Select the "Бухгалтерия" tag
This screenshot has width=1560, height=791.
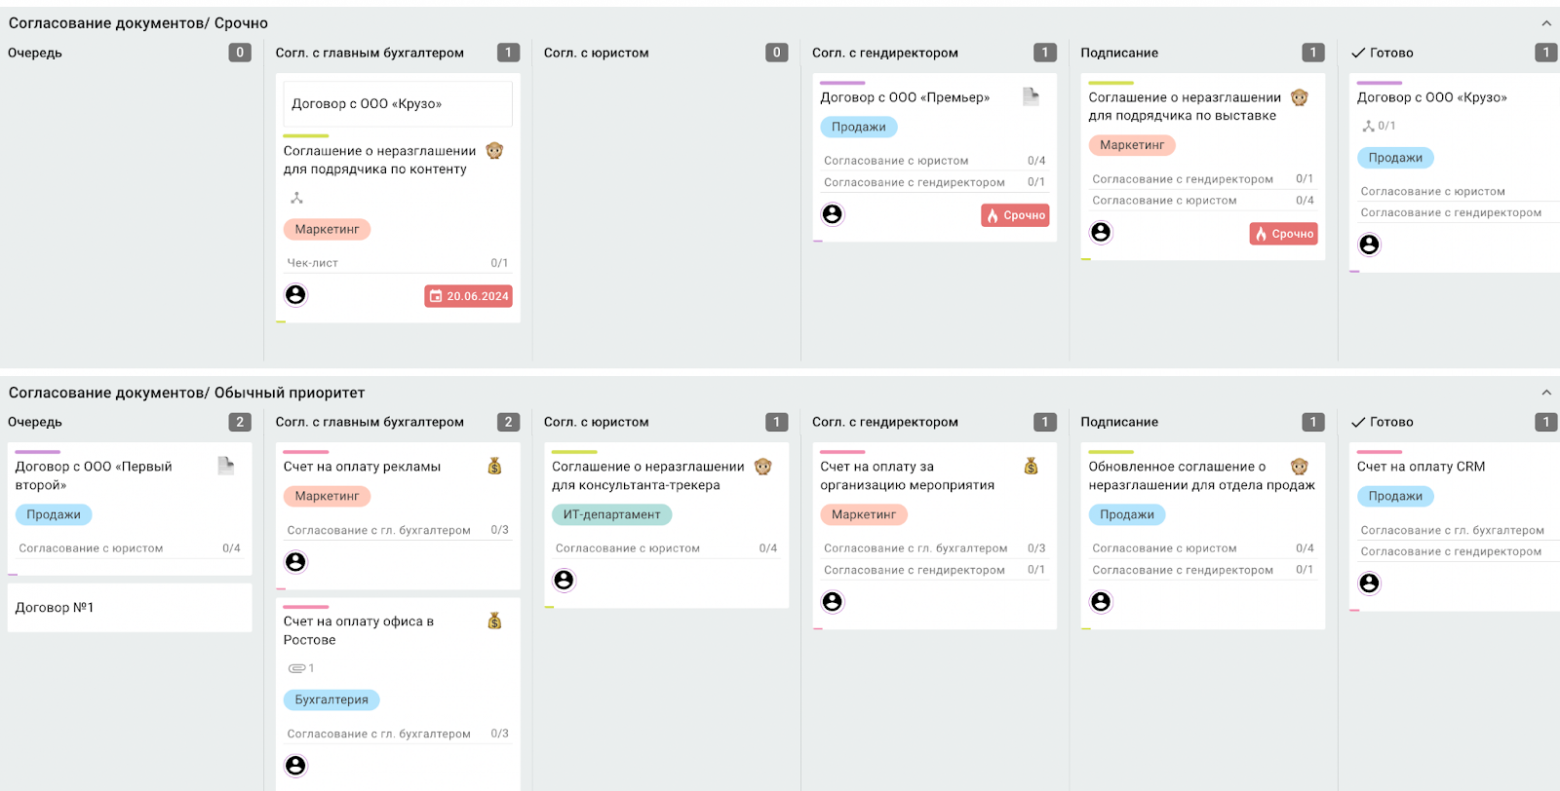(x=331, y=700)
